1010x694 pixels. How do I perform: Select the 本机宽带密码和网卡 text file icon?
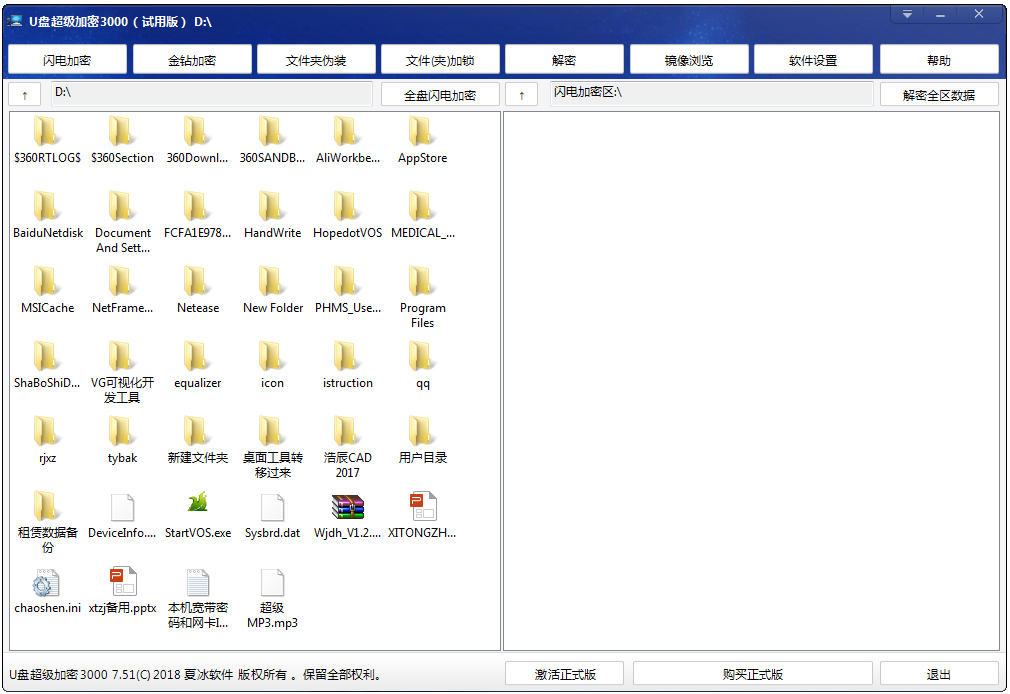click(x=197, y=583)
